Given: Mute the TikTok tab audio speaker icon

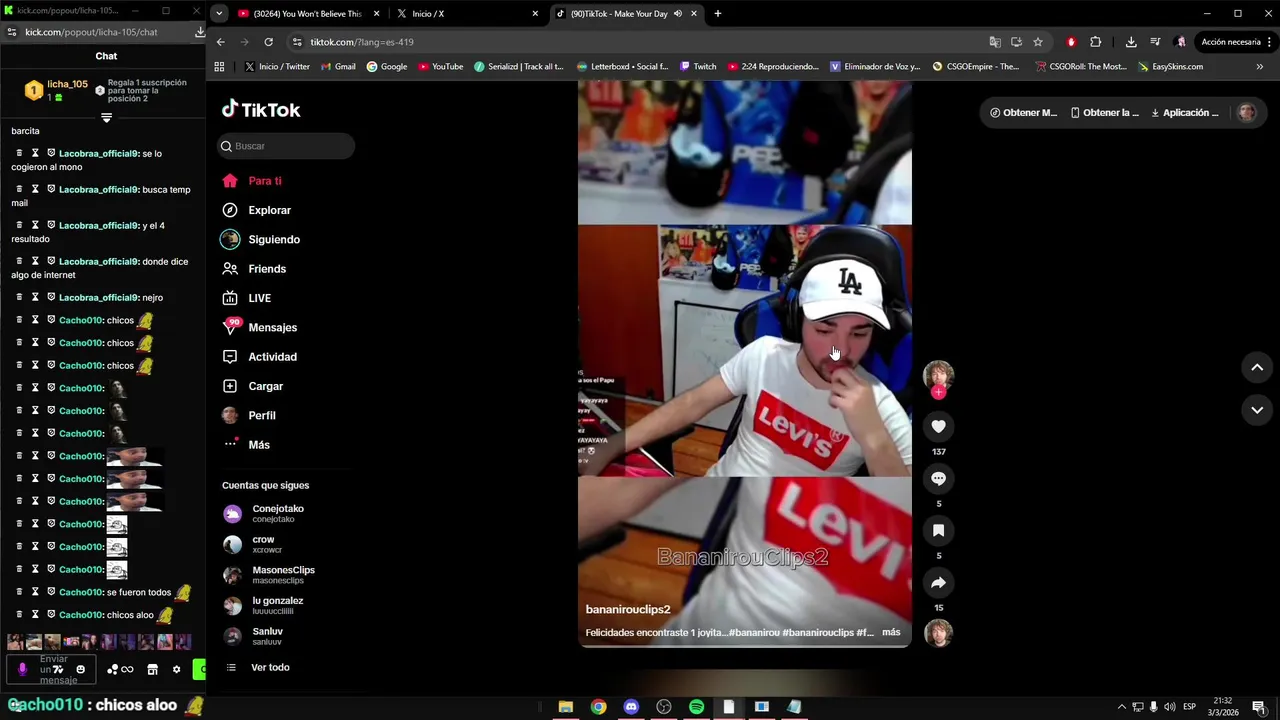Looking at the screenshot, I should 678,14.
